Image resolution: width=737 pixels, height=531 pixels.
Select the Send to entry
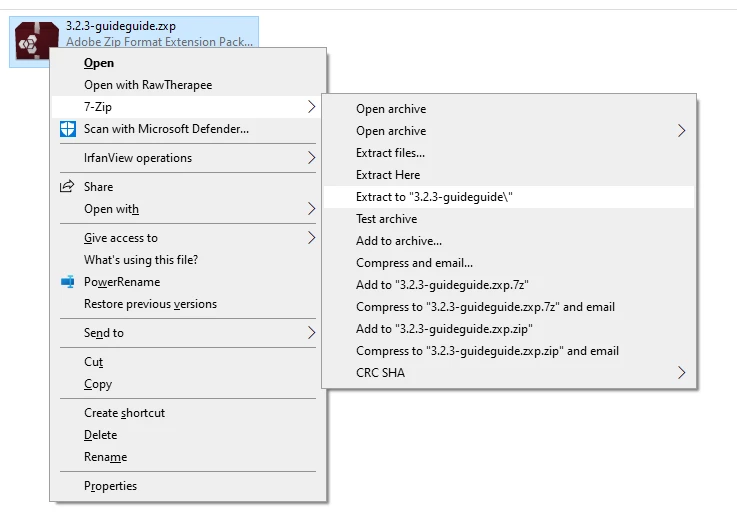(x=188, y=333)
